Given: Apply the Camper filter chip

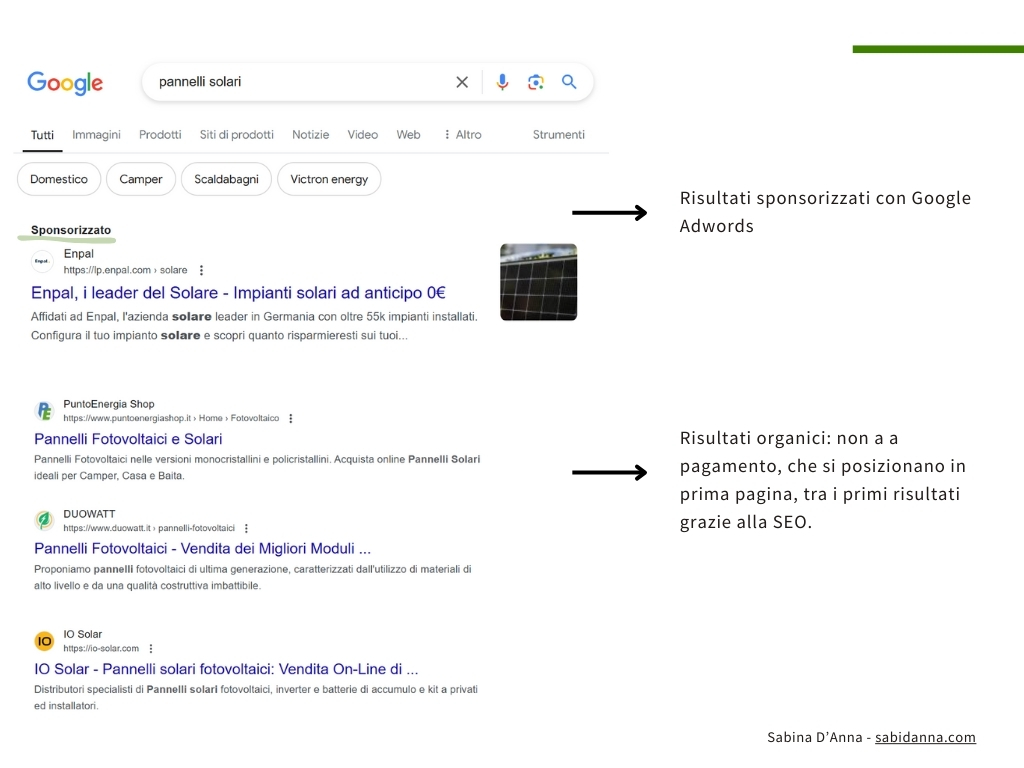Looking at the screenshot, I should point(140,179).
